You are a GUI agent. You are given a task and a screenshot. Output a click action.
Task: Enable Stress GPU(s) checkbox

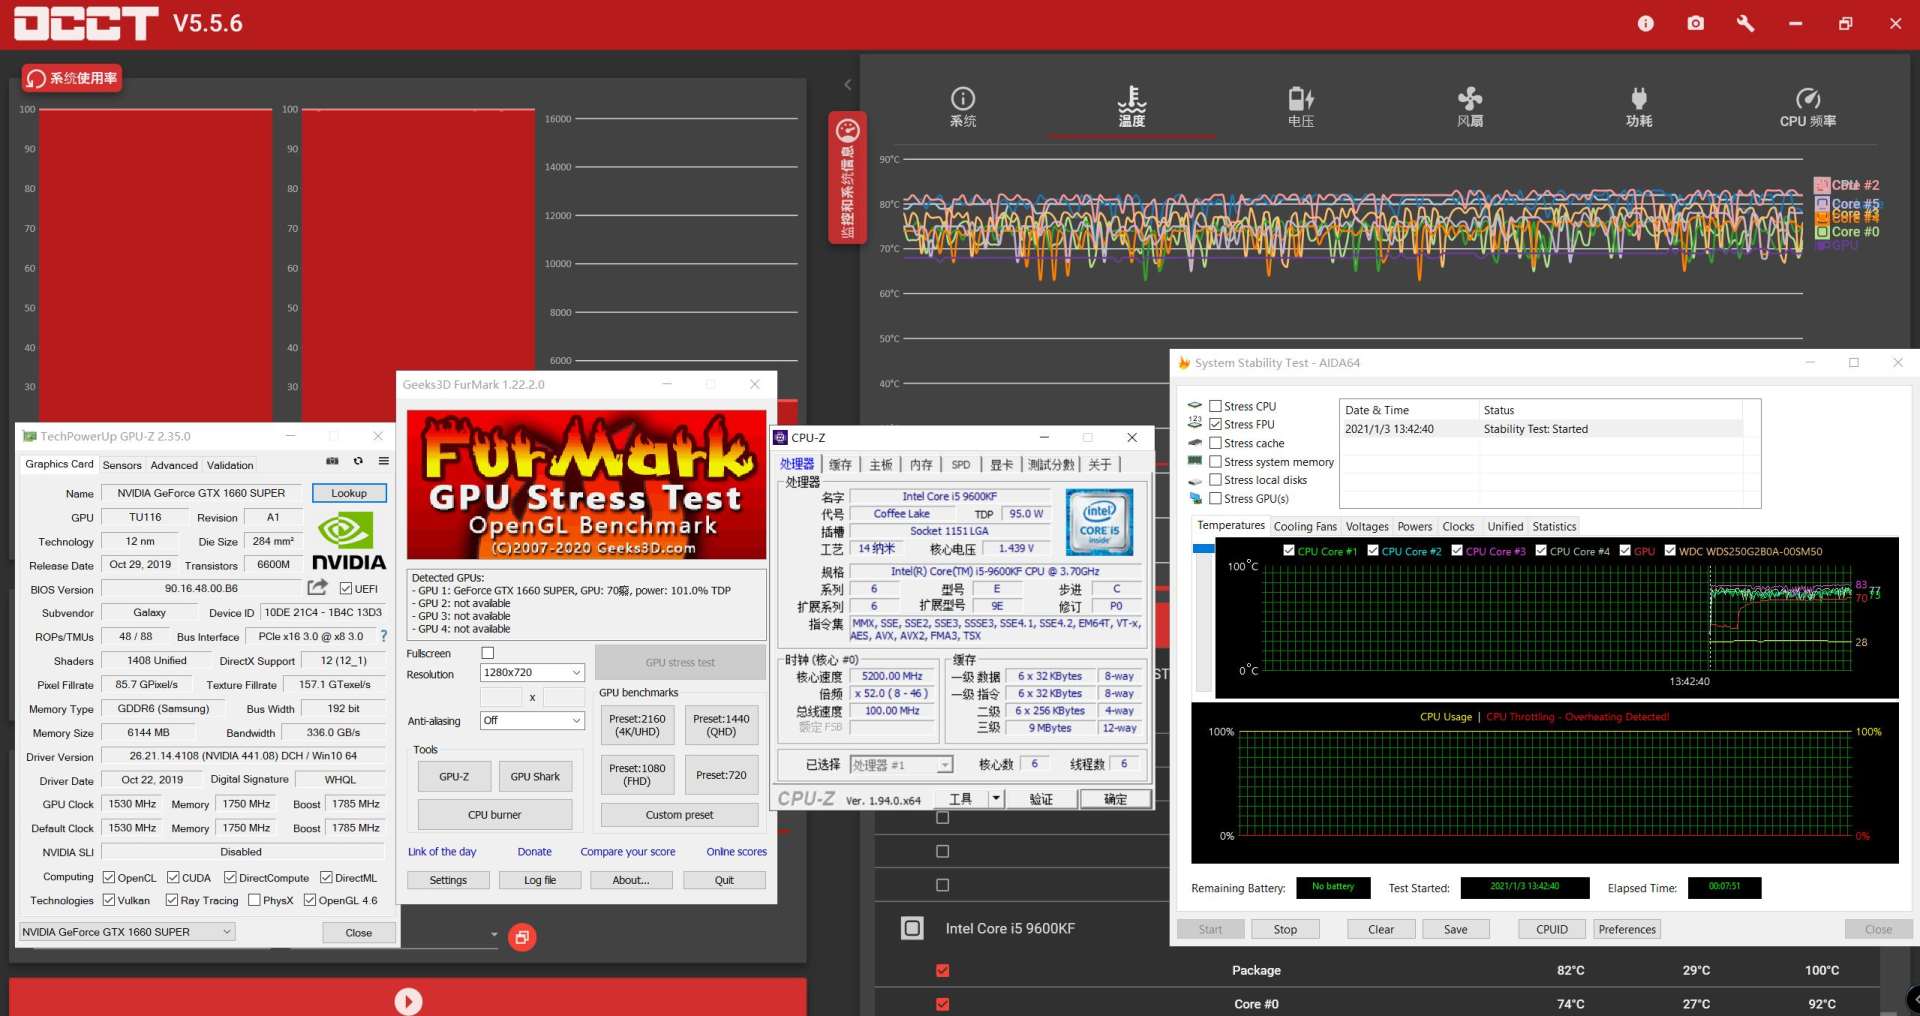(1215, 498)
